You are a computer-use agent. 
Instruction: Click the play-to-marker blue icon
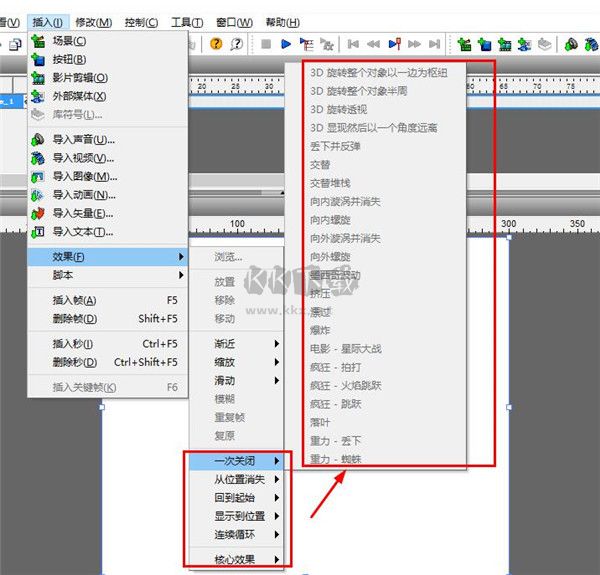coord(395,44)
